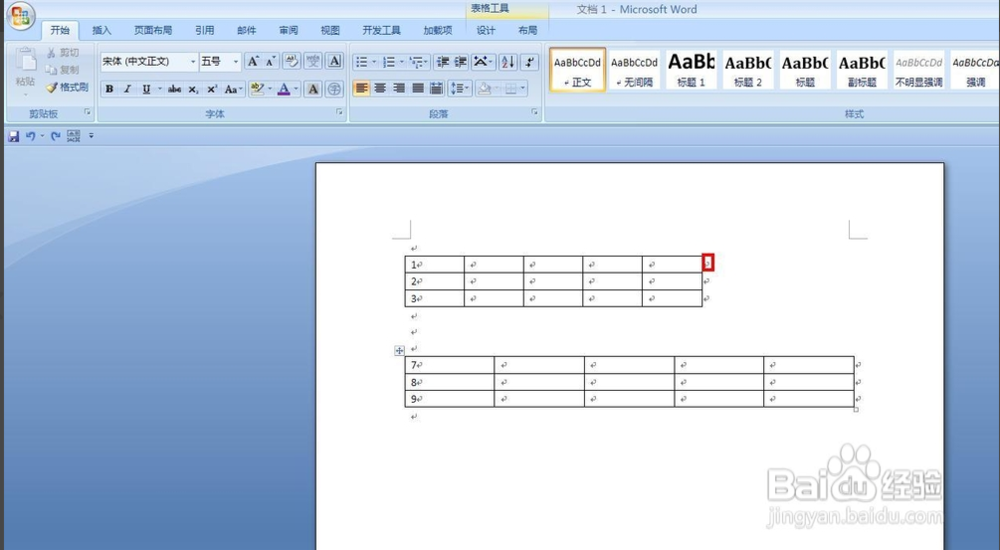Open the font color dropdown arrow
This screenshot has width=1000, height=550.
click(x=296, y=89)
